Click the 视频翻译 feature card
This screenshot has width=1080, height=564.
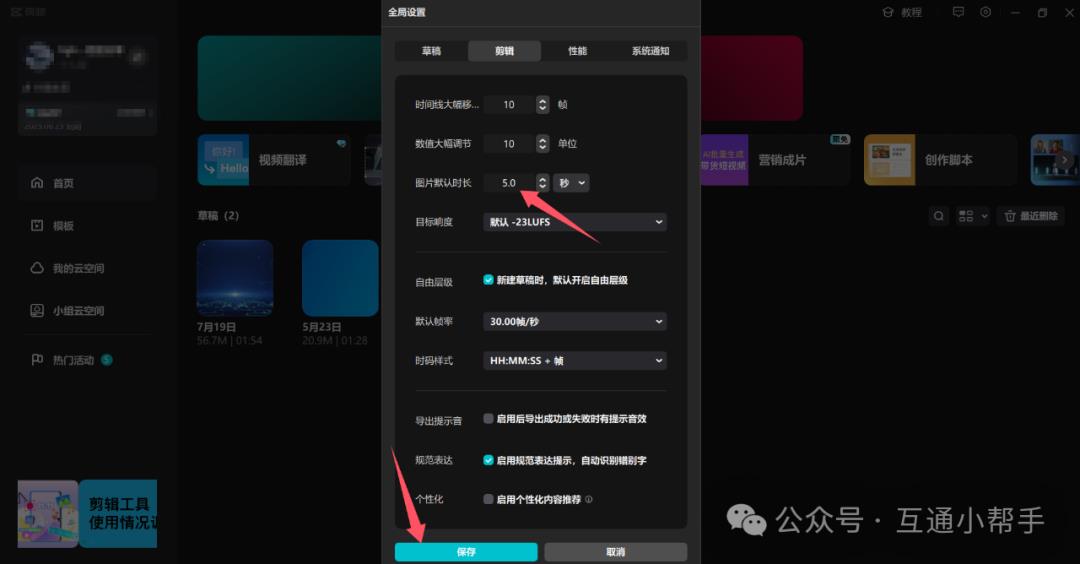coord(274,160)
